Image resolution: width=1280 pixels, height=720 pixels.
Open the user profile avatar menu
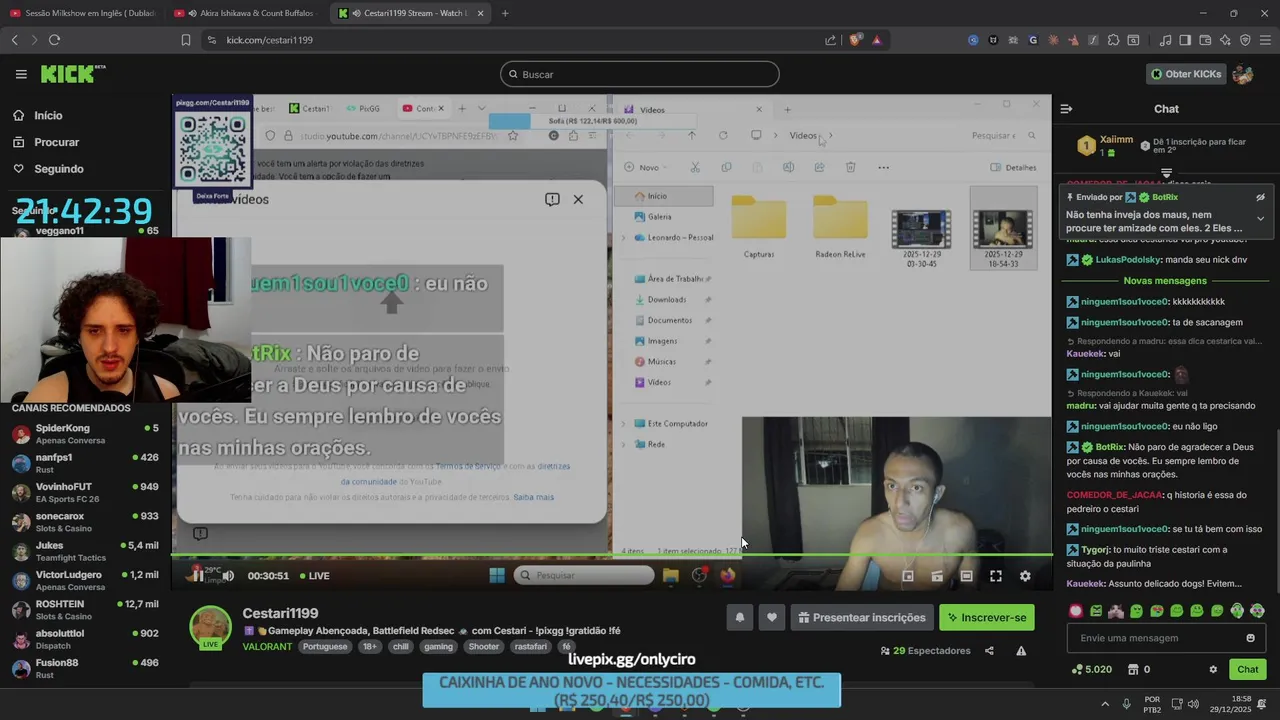coord(1243,74)
